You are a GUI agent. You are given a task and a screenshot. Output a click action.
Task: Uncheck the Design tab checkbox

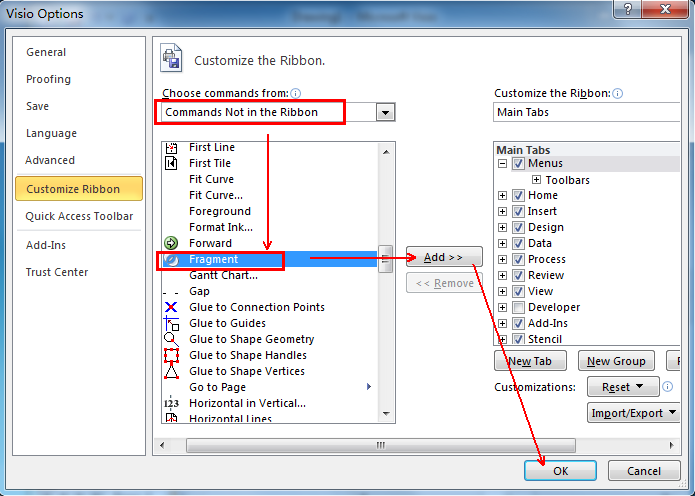pyautogui.click(x=518, y=227)
